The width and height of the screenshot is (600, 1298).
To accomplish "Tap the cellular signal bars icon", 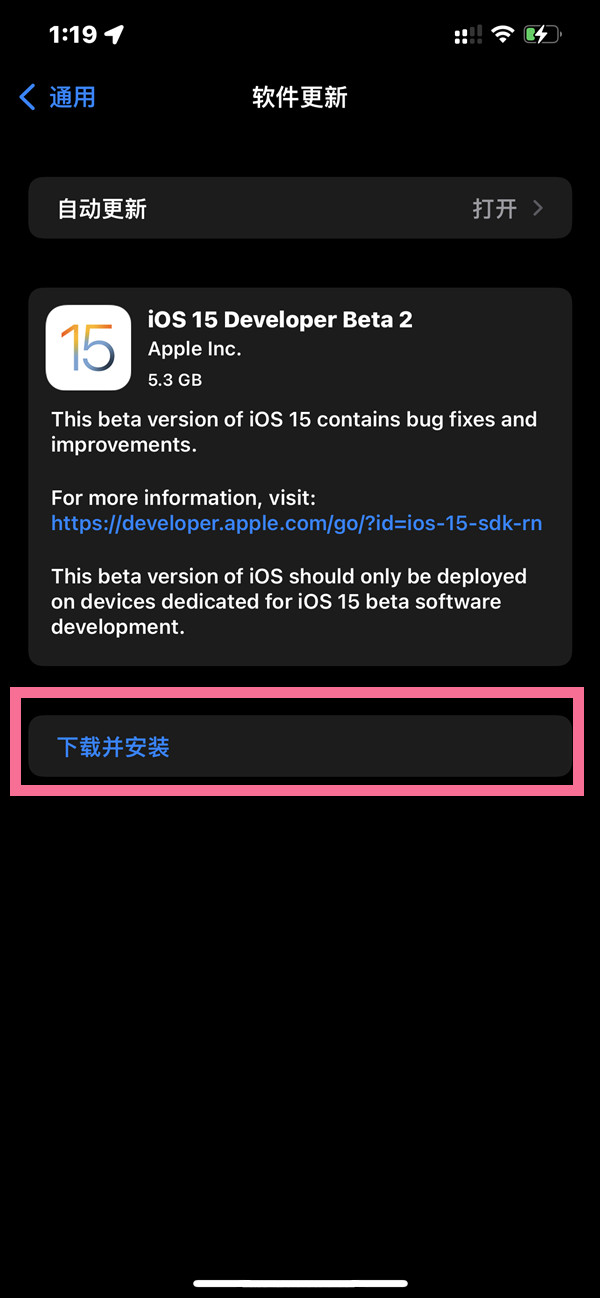I will 468,36.
